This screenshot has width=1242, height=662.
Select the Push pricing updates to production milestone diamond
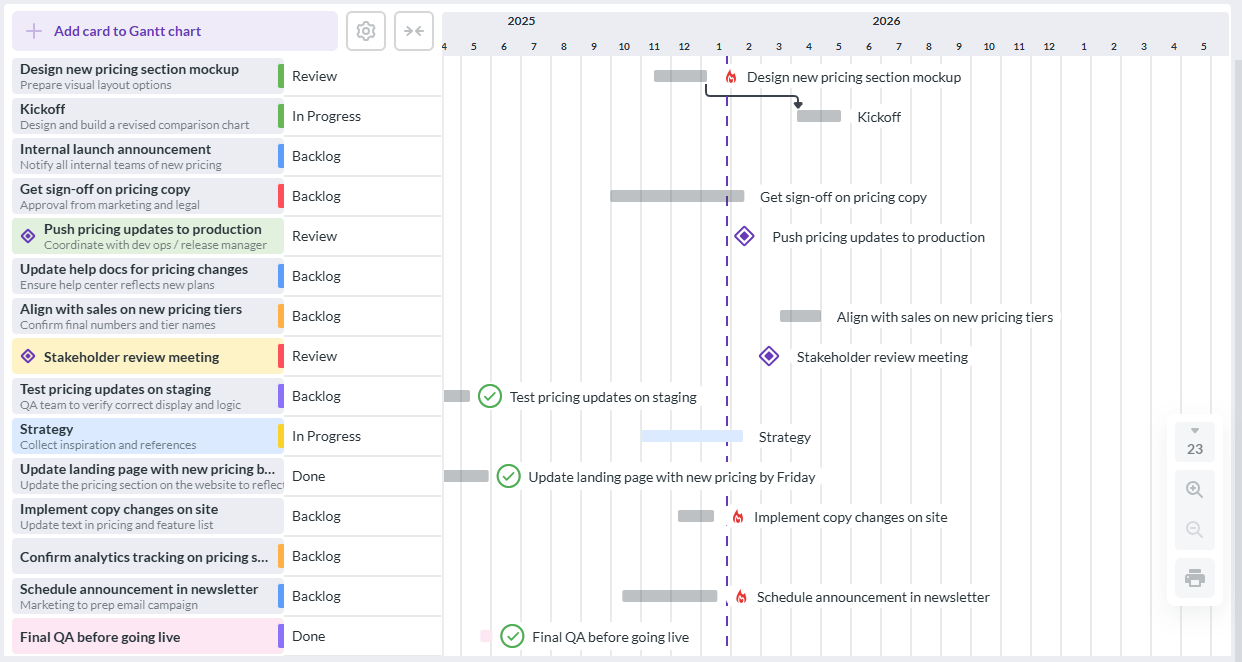click(x=743, y=235)
